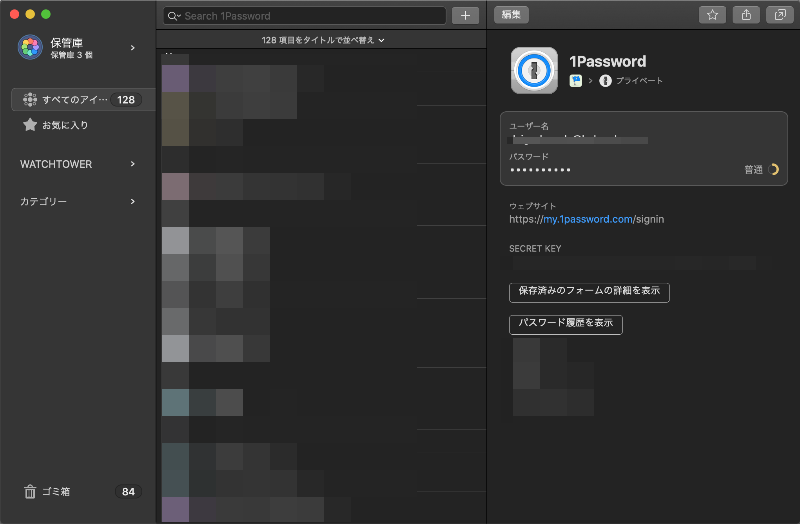Image resolution: width=800 pixels, height=524 pixels.
Task: Expand the 保管庫 vault chevron
Action: click(133, 47)
